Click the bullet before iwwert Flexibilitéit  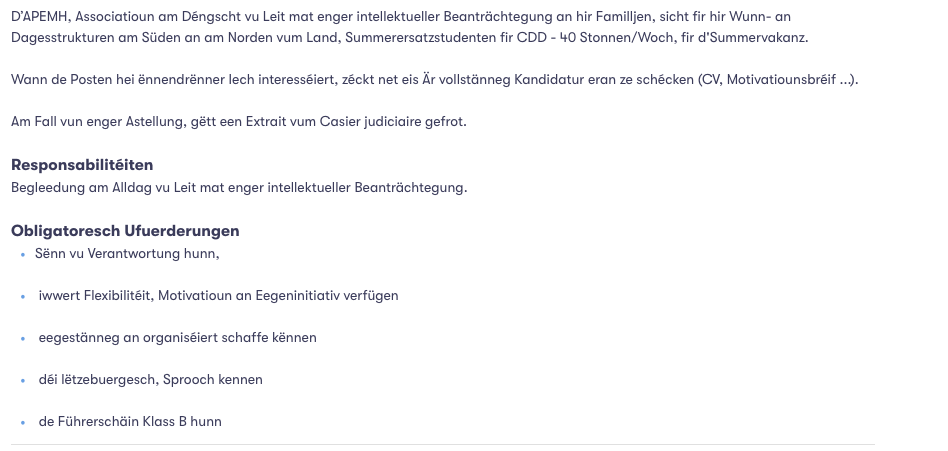23,297
